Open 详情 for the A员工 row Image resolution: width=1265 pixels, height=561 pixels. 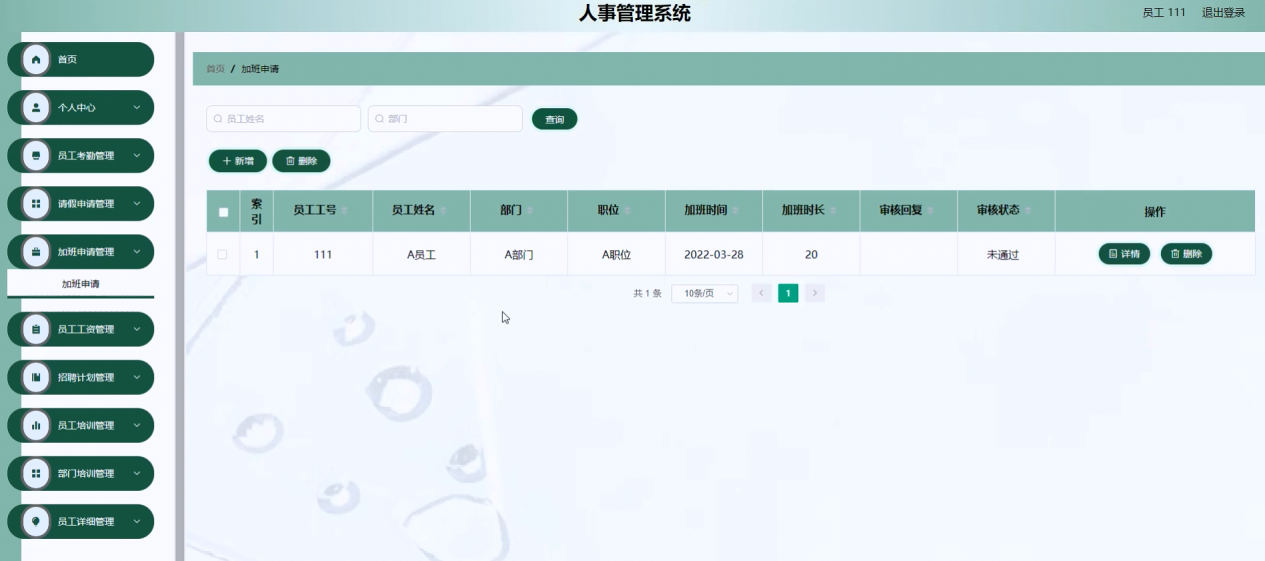point(1125,254)
